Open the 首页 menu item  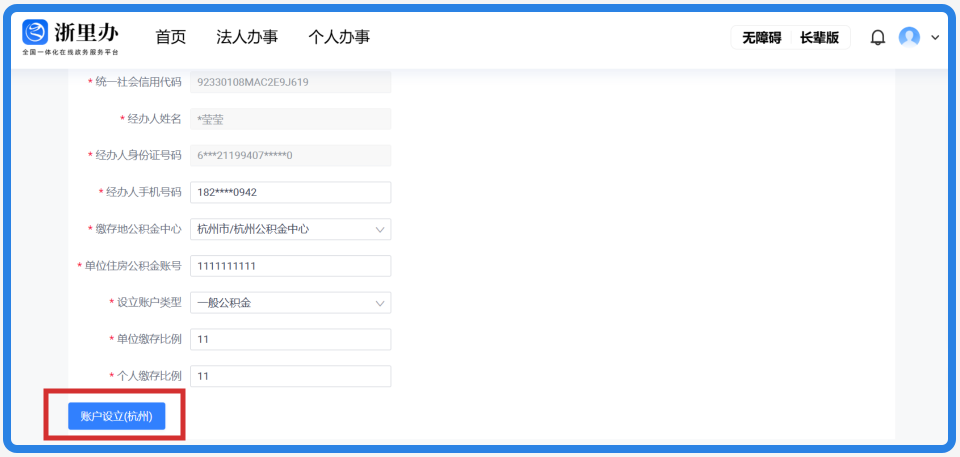tap(171, 37)
